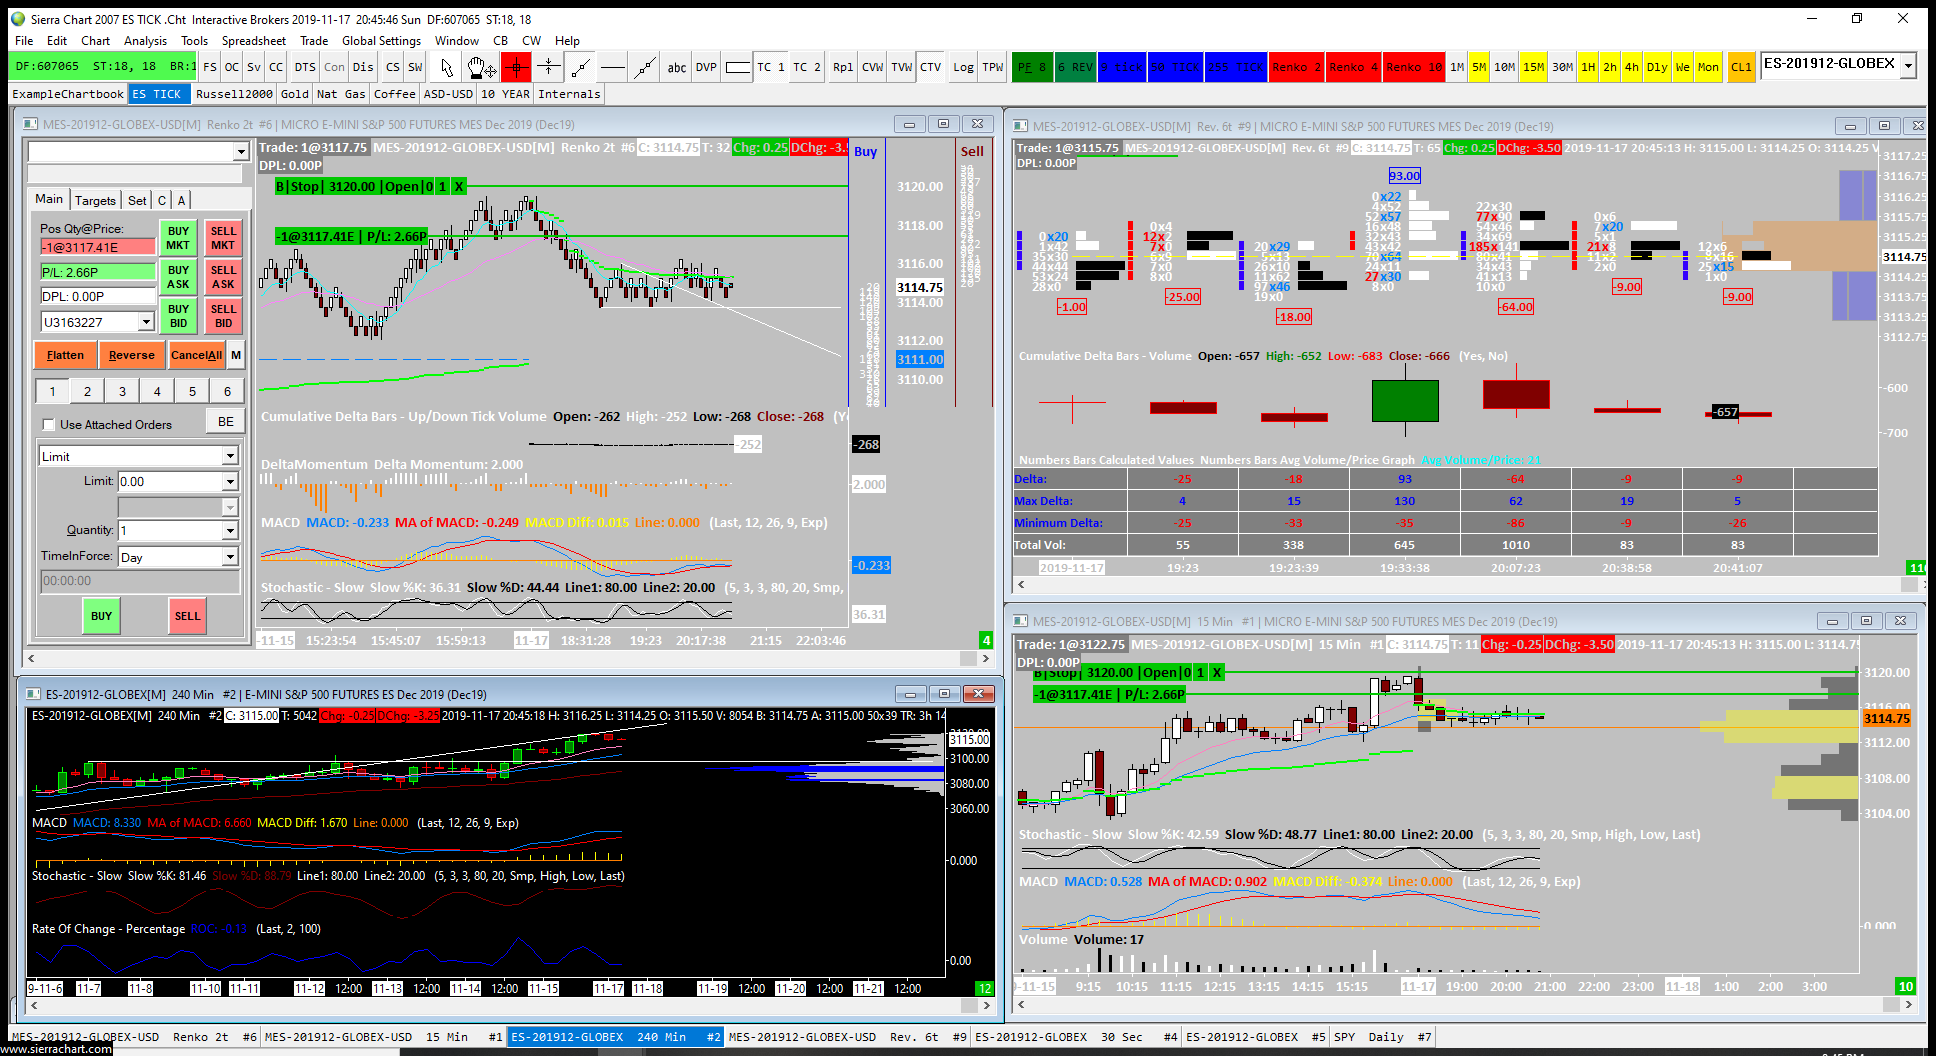Click the Renko chart horizontal scrollbar

coord(508,658)
